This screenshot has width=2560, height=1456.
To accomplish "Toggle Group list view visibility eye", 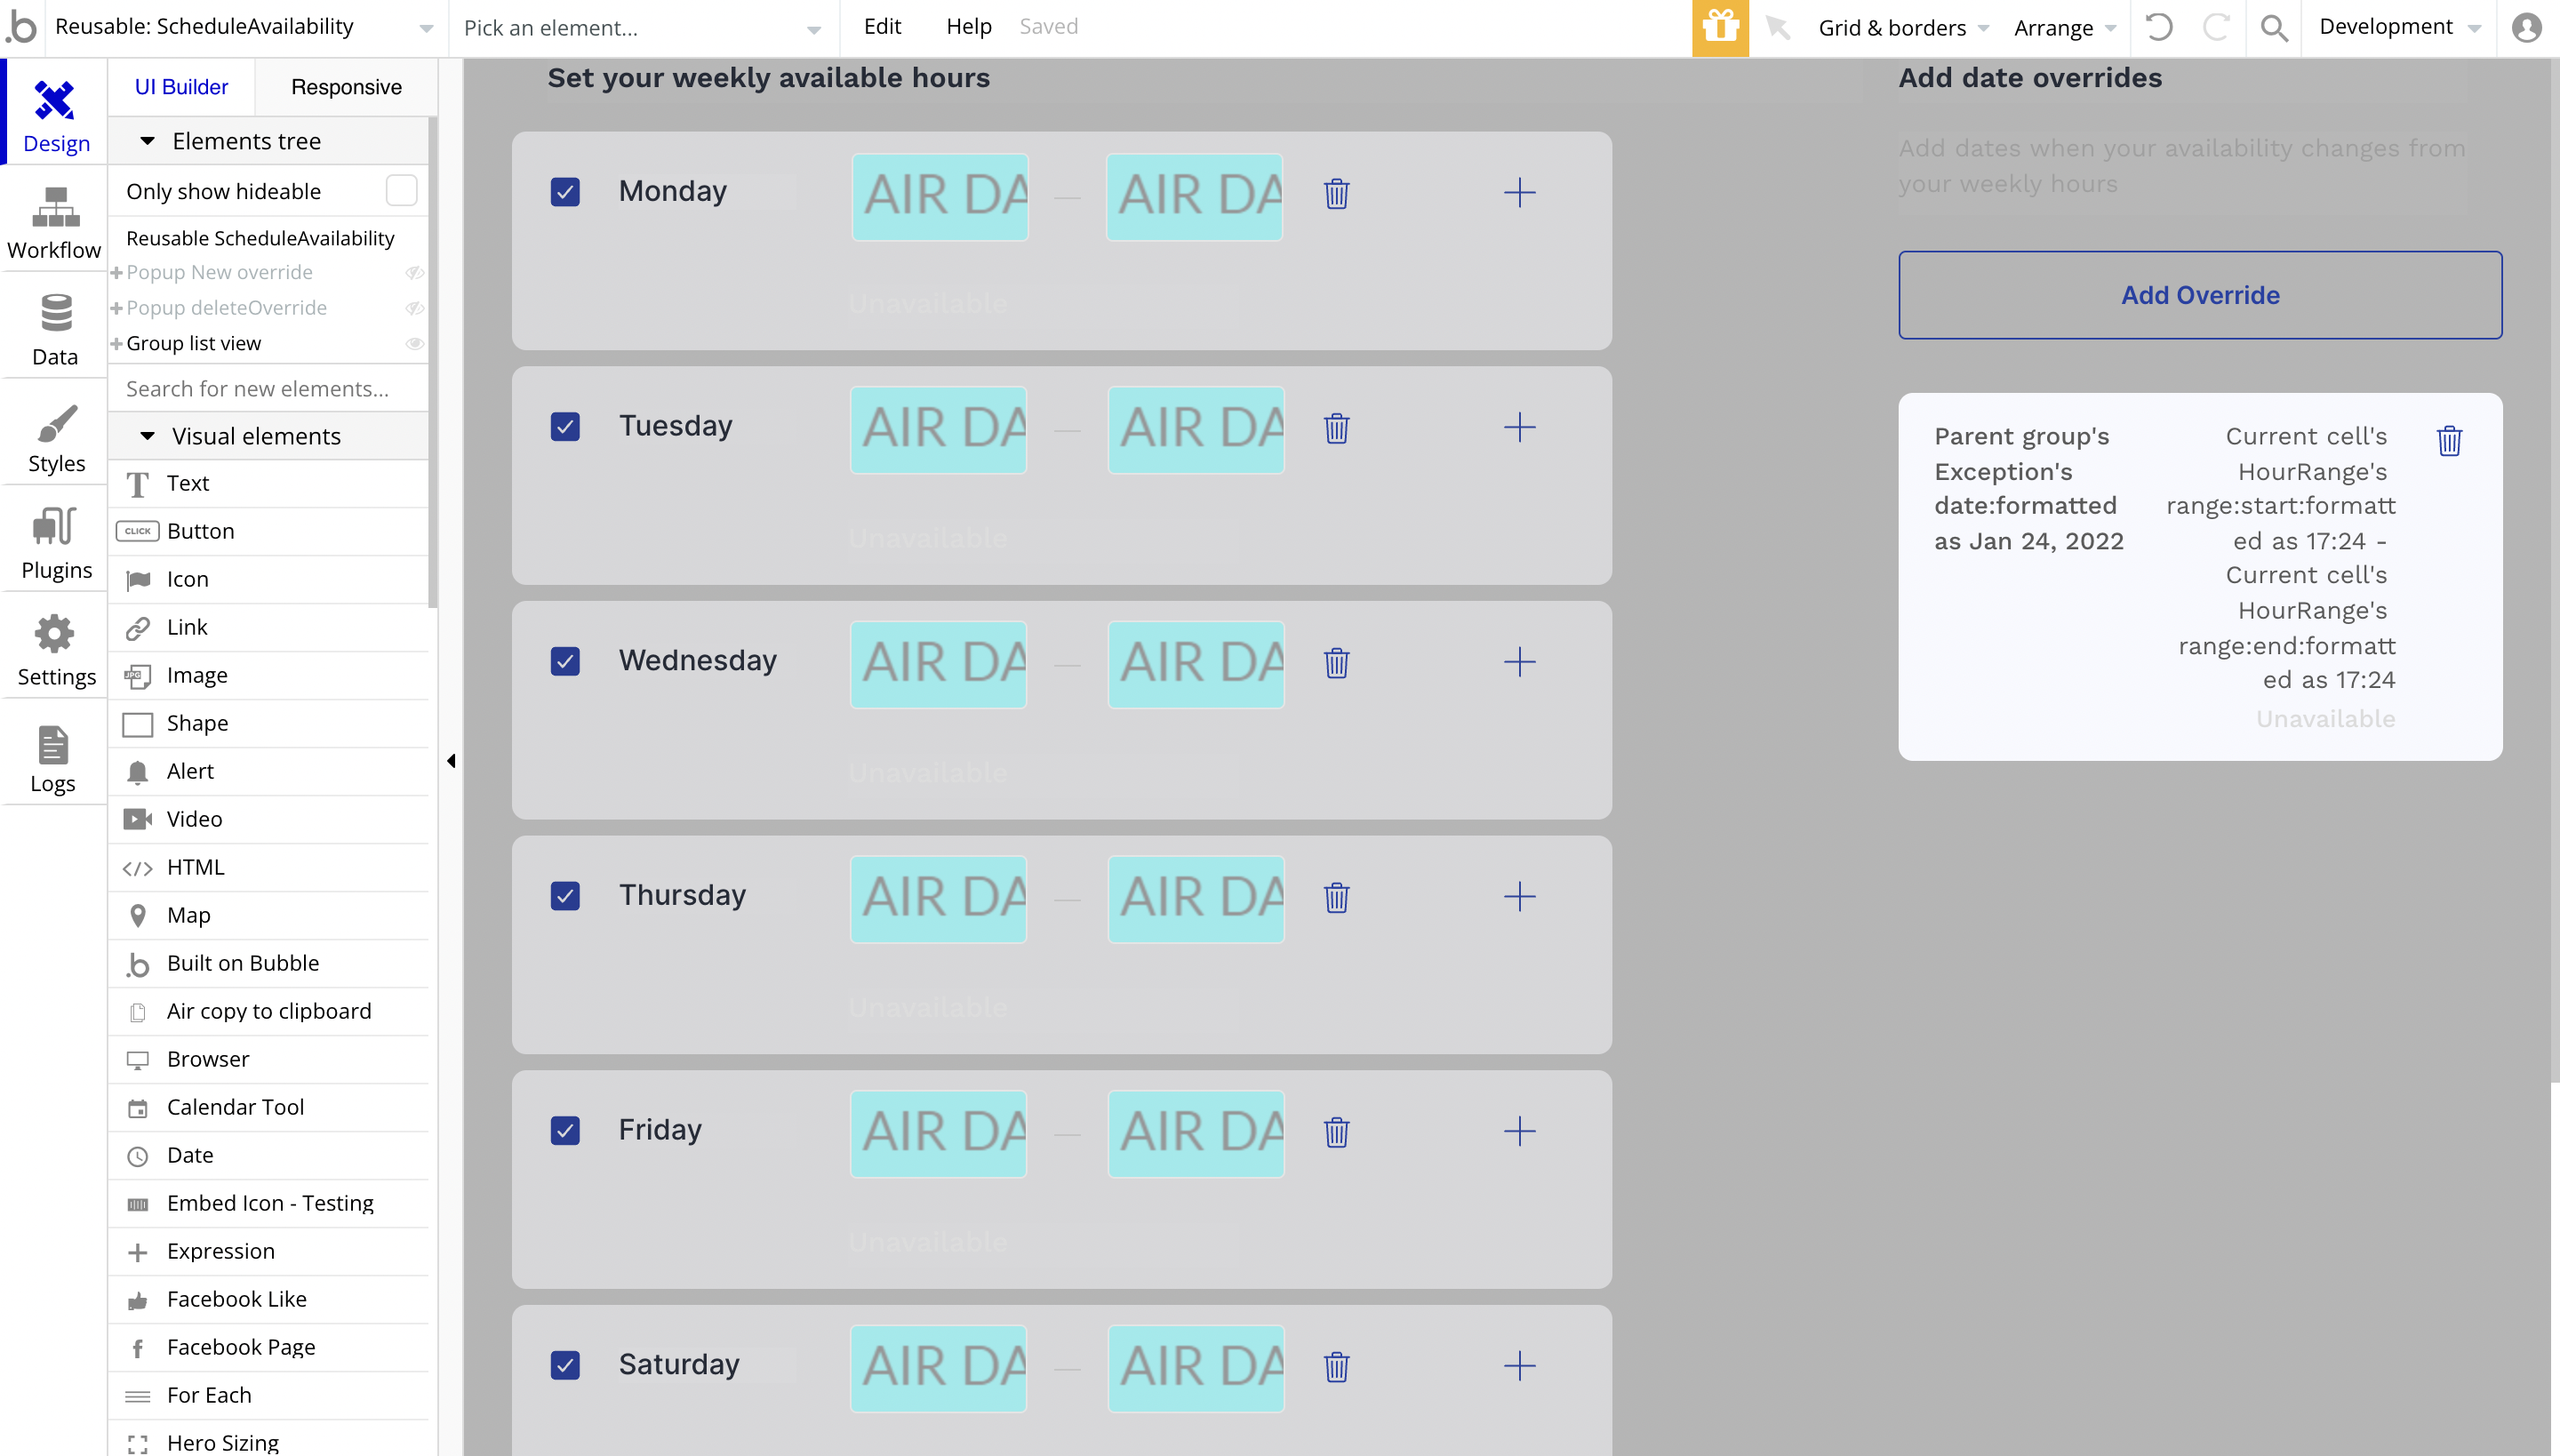I will [x=414, y=344].
